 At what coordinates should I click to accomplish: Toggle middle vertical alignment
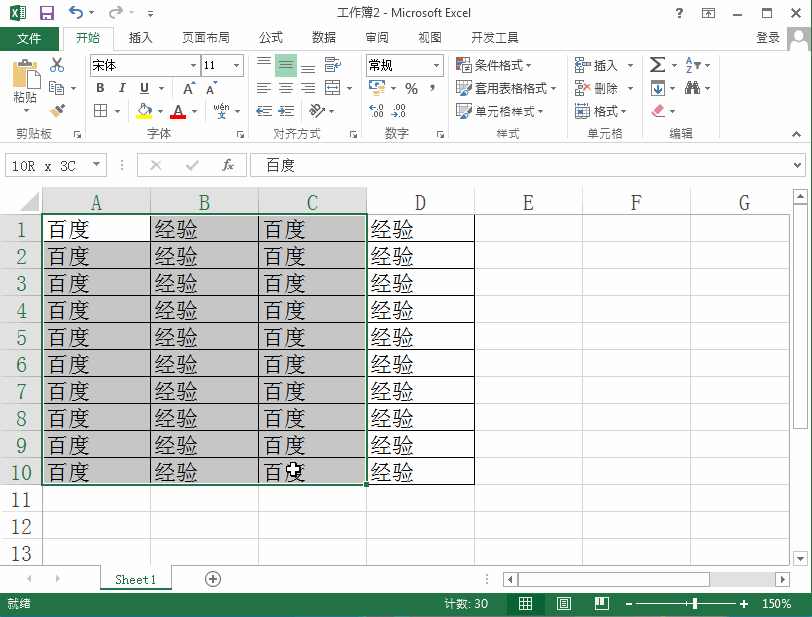pos(286,65)
